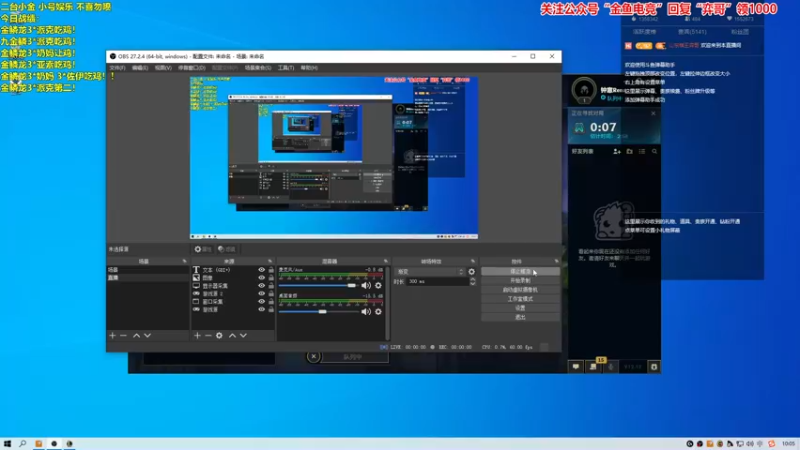Open the 视图(V) menu
This screenshot has height=450, width=800.
click(163, 68)
